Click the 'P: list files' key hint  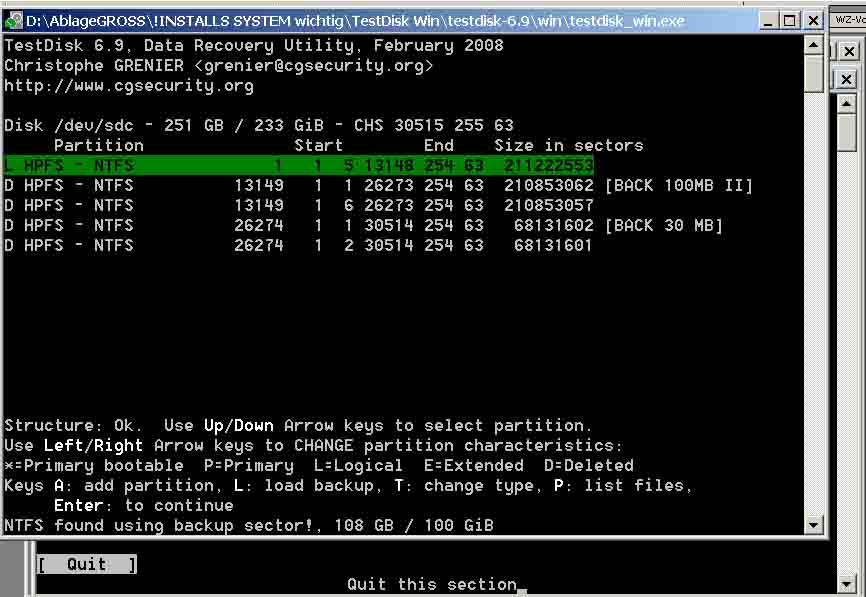pyautogui.click(x=619, y=486)
